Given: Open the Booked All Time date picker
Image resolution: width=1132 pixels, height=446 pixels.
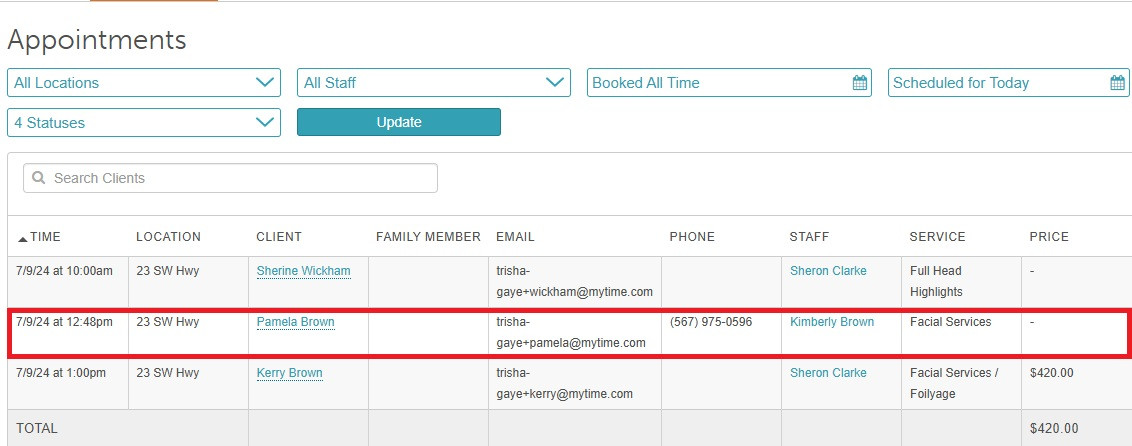Looking at the screenshot, I should (729, 82).
